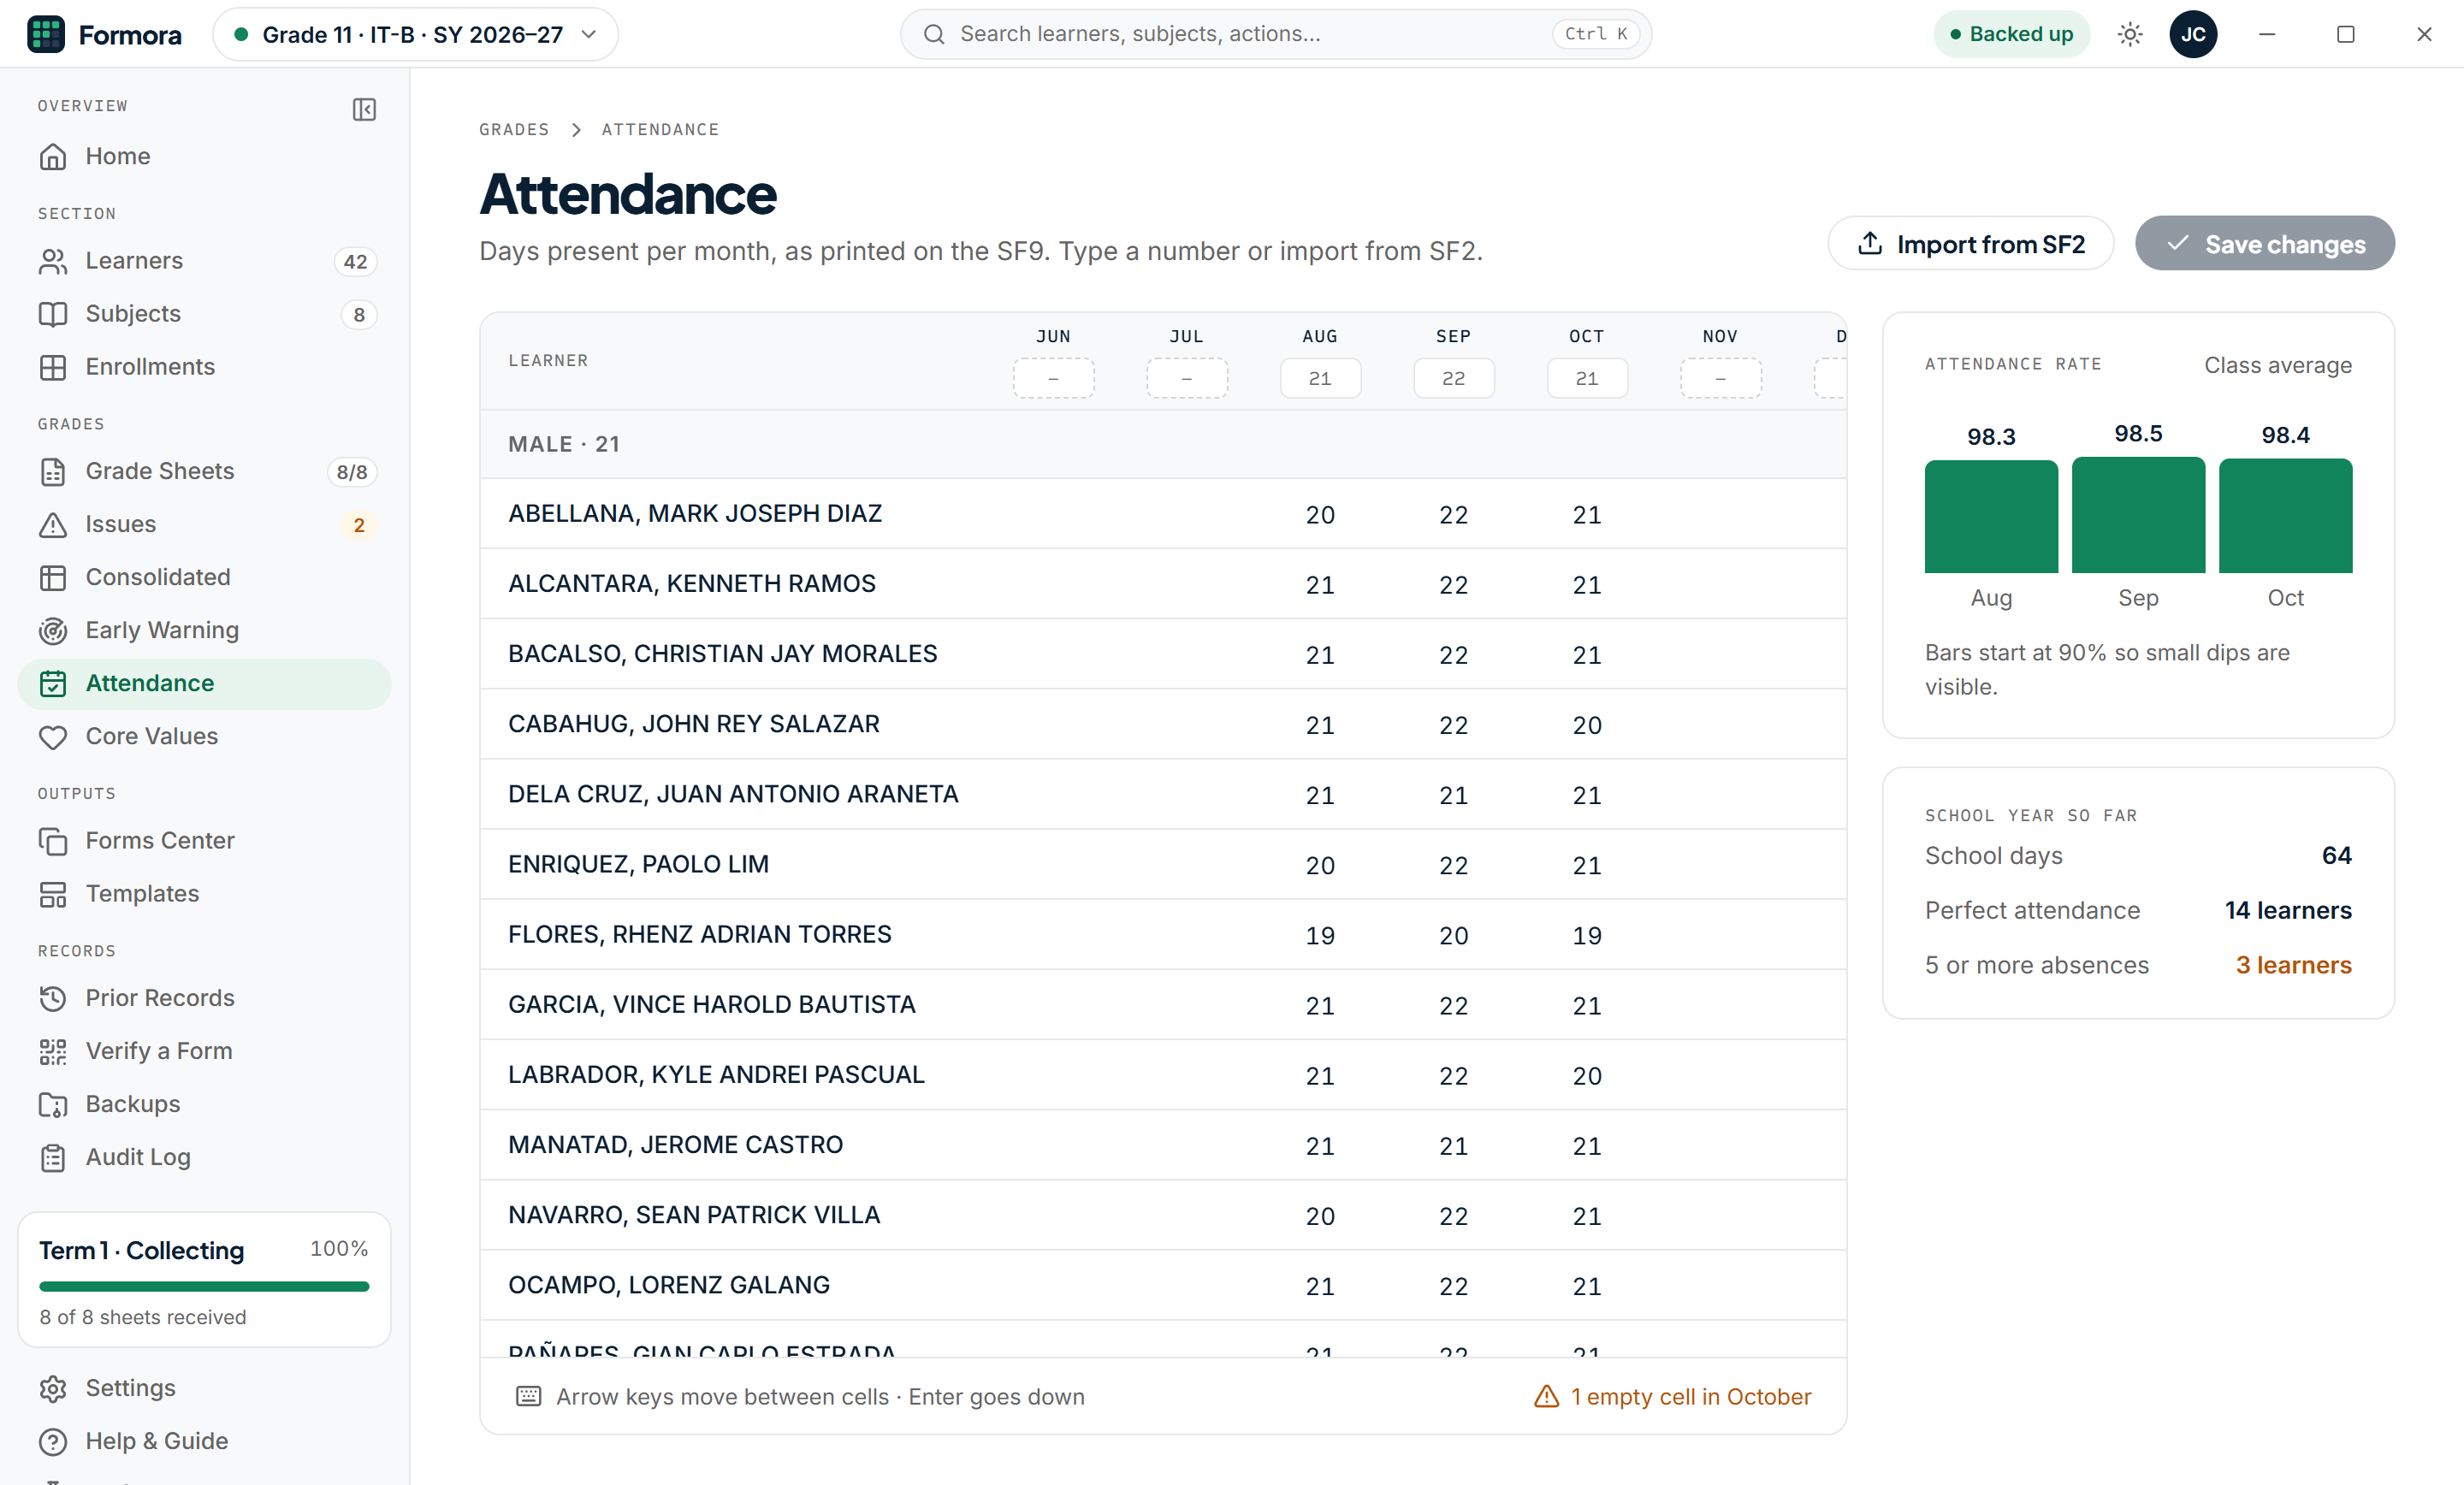This screenshot has height=1485, width=2464.
Task: Set the NOV school days field
Action: (1720, 379)
